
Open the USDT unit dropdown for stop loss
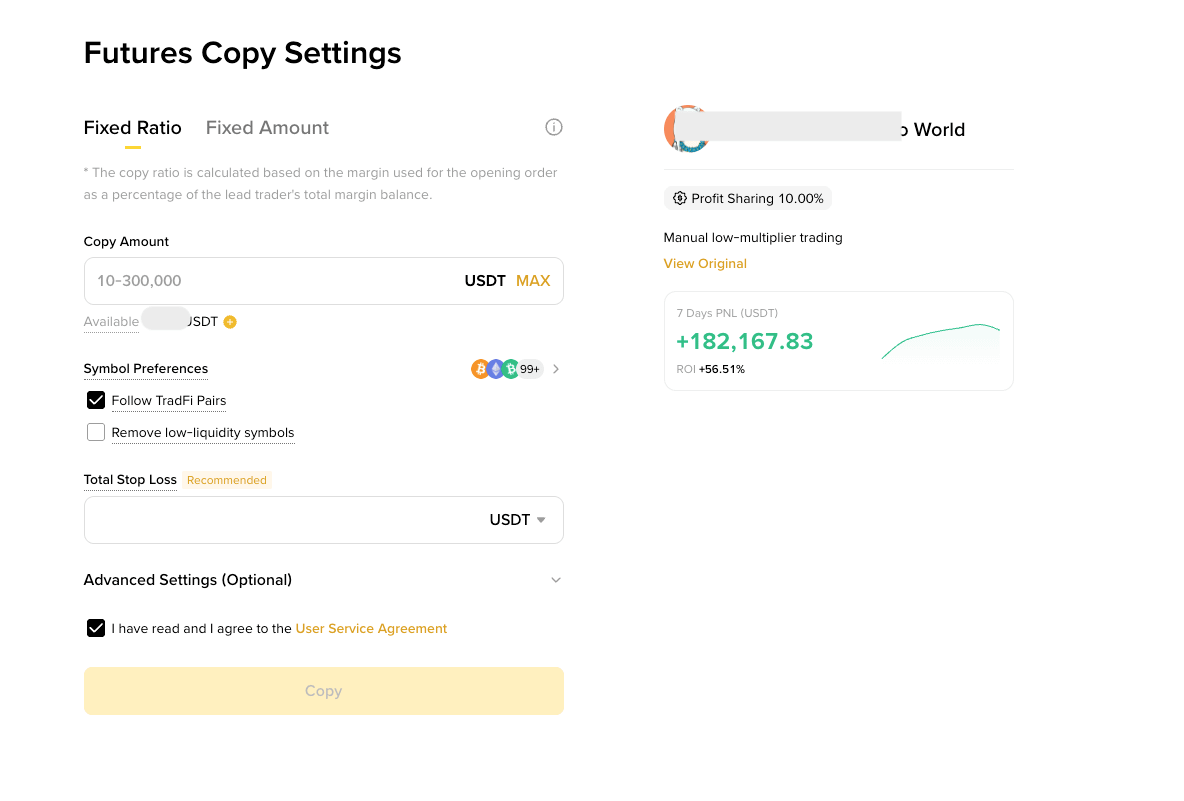pos(517,519)
